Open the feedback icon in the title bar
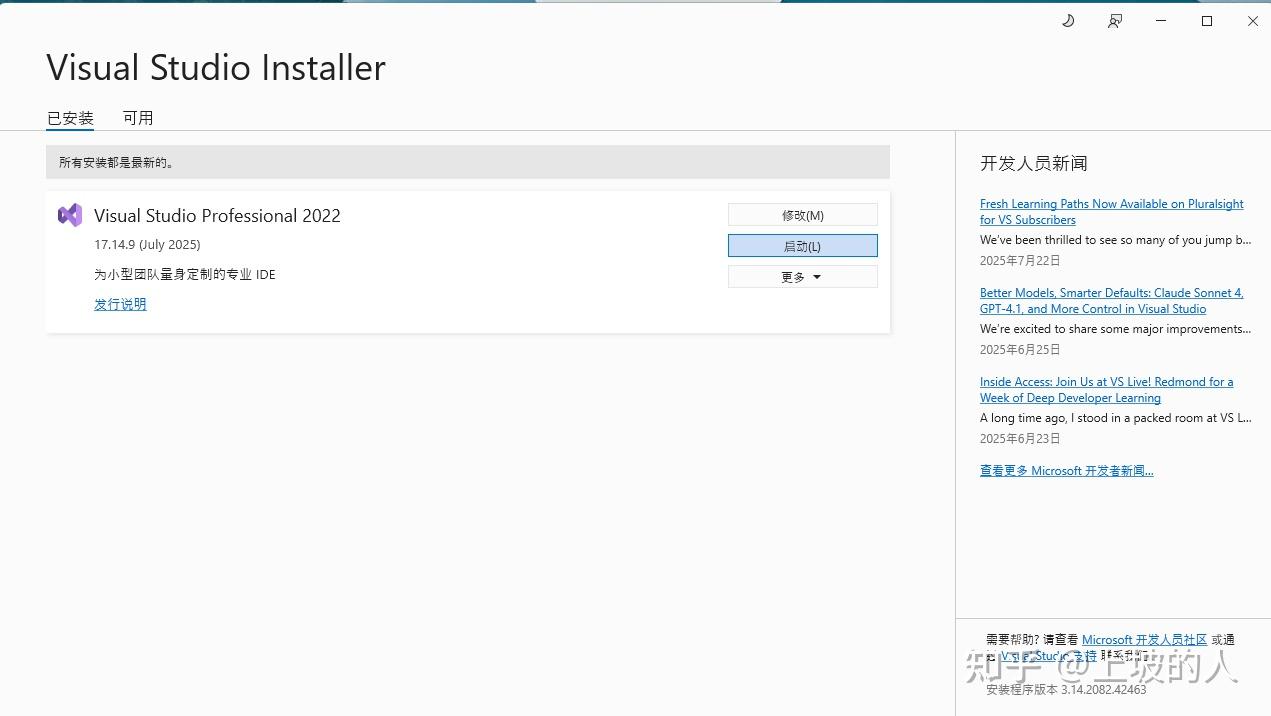This screenshot has height=716, width=1271. [x=1114, y=20]
